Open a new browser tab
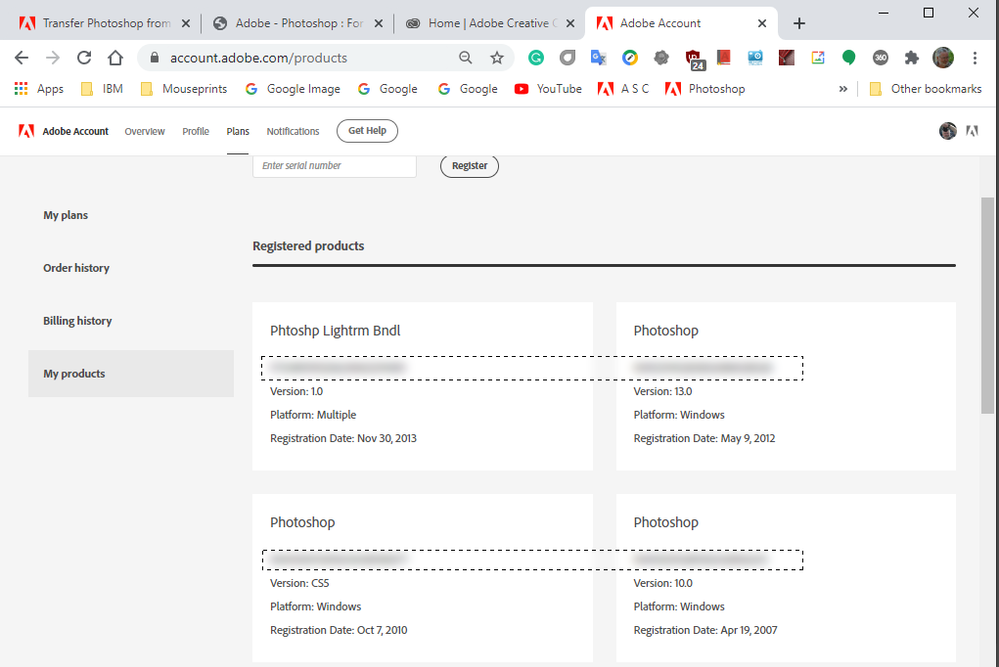Viewport: 999px width, 667px height. tap(799, 24)
